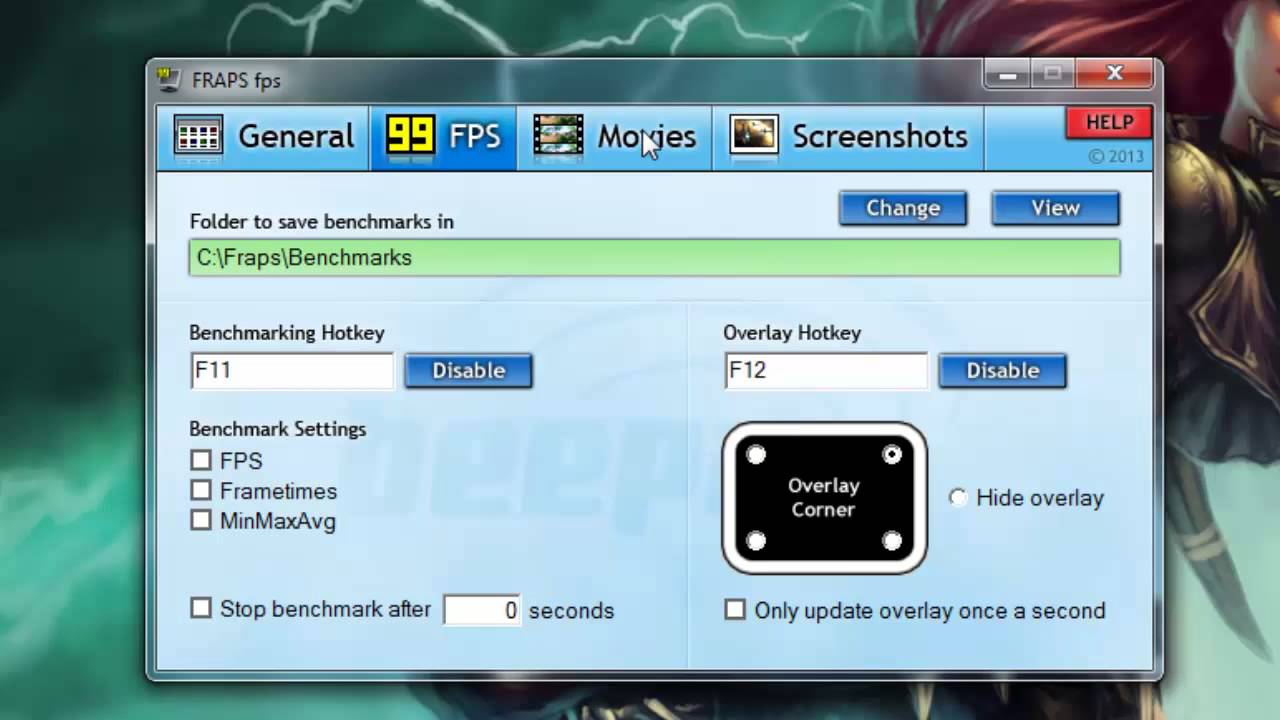Enable the FPS benchmark checkbox
The image size is (1280, 720).
pos(201,460)
